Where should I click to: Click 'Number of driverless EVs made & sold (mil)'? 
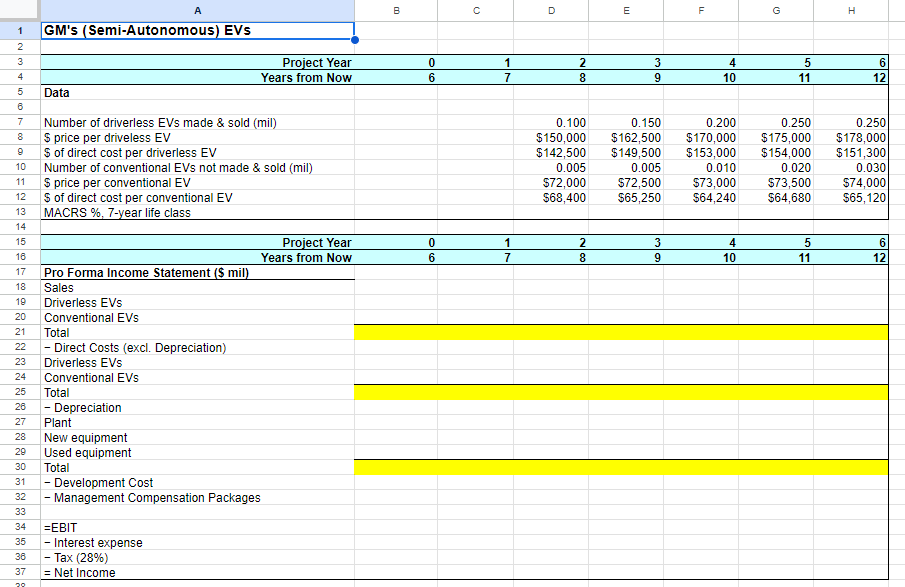tap(160, 122)
